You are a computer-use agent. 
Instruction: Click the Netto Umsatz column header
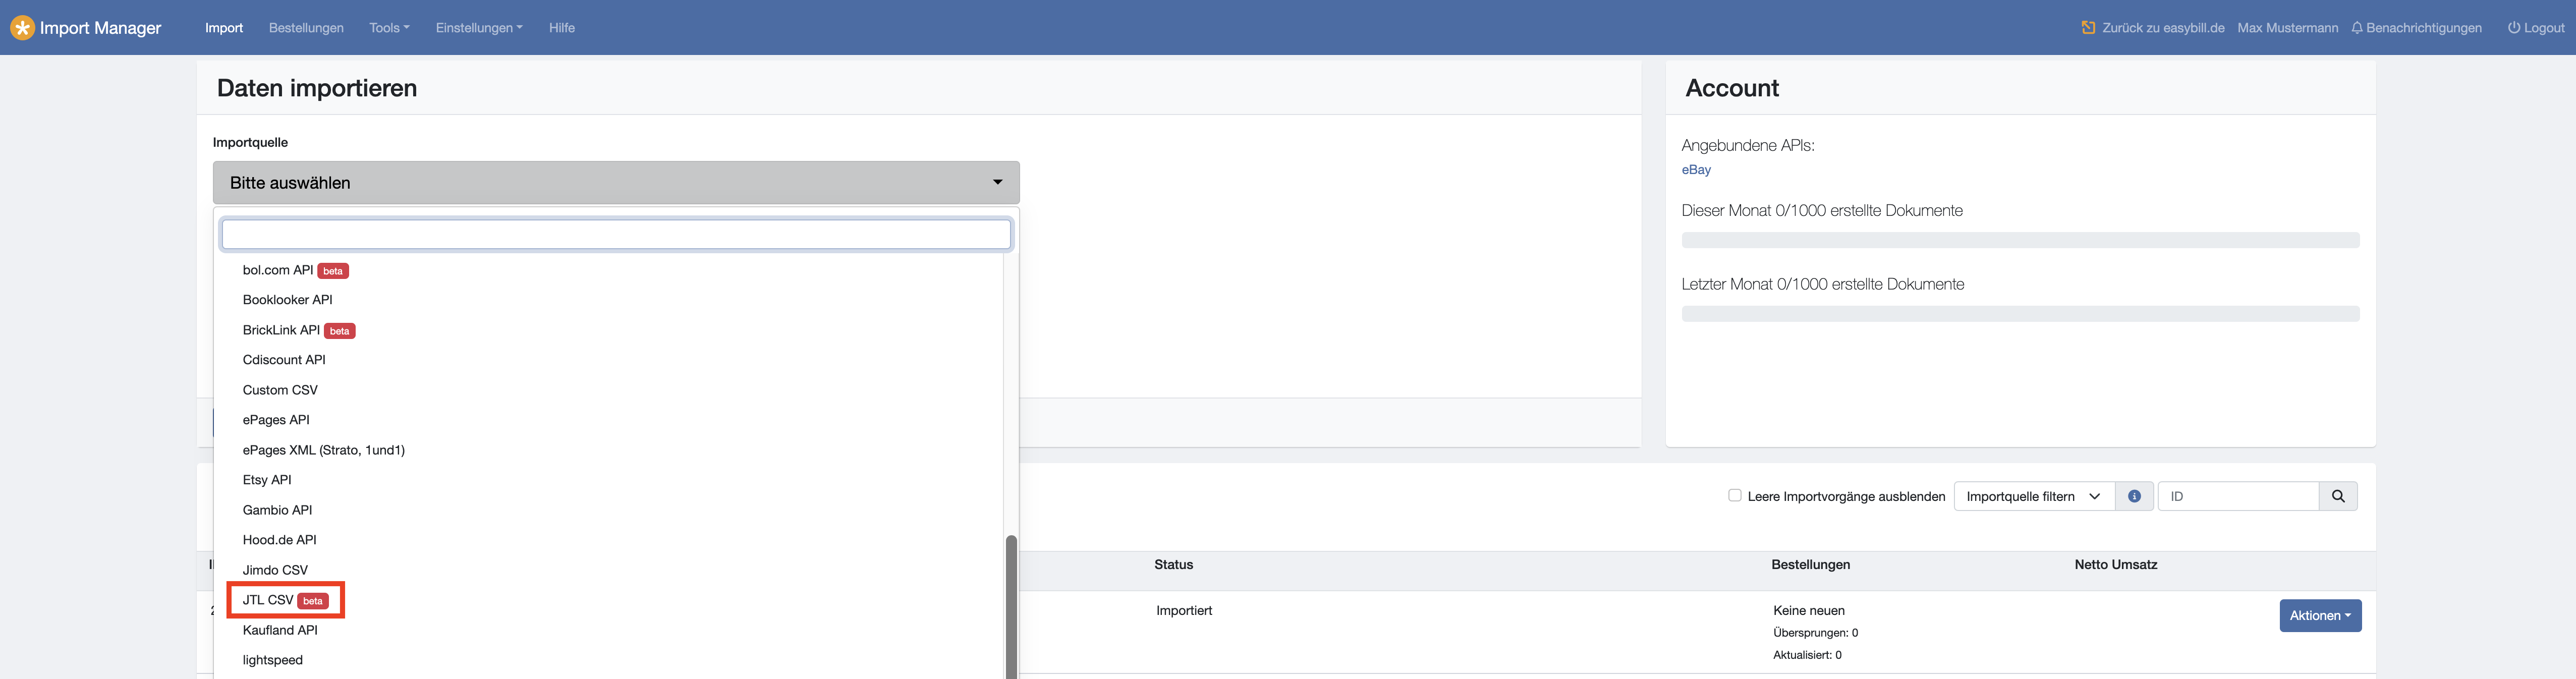(x=2116, y=565)
